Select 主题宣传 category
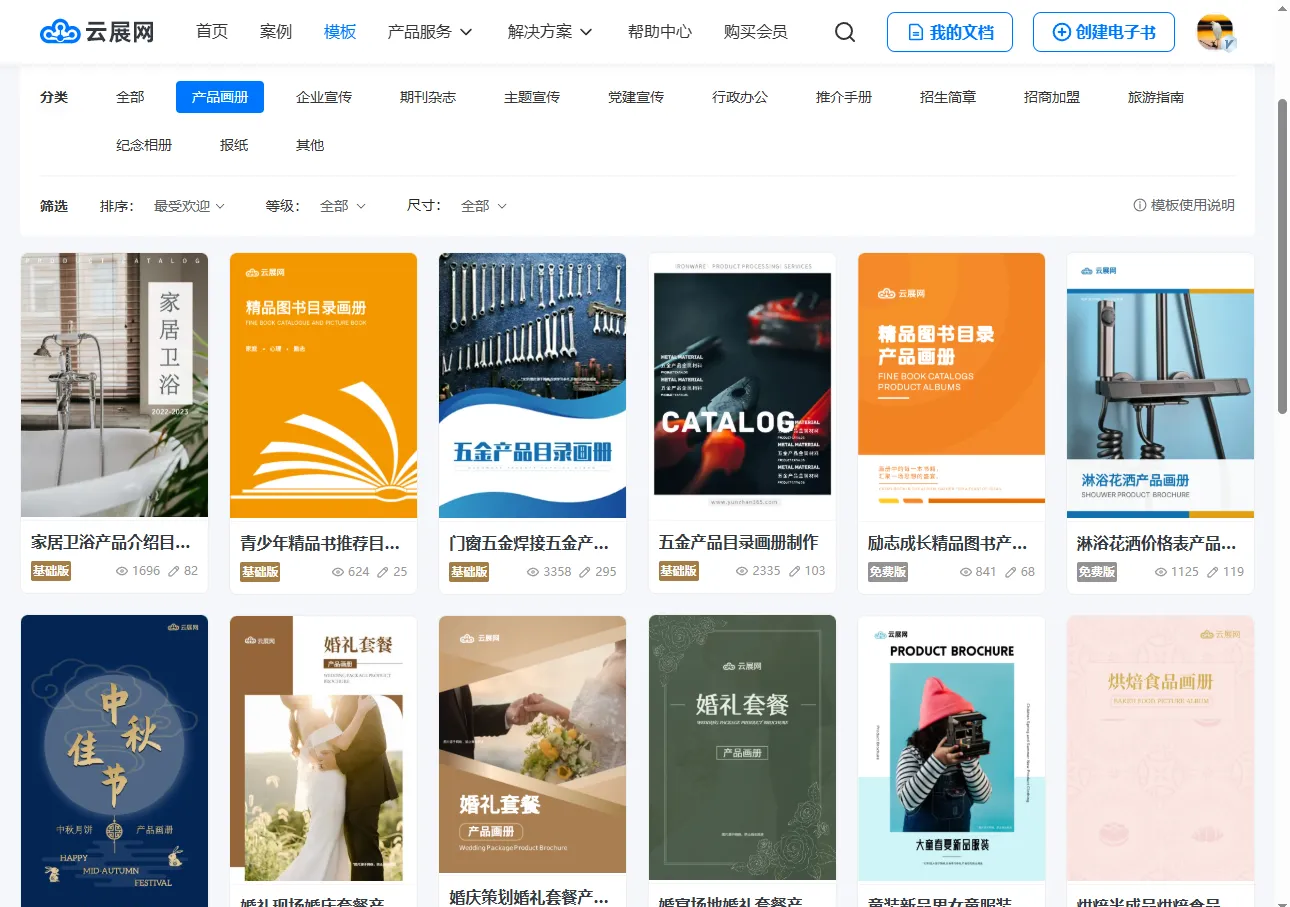 (532, 97)
